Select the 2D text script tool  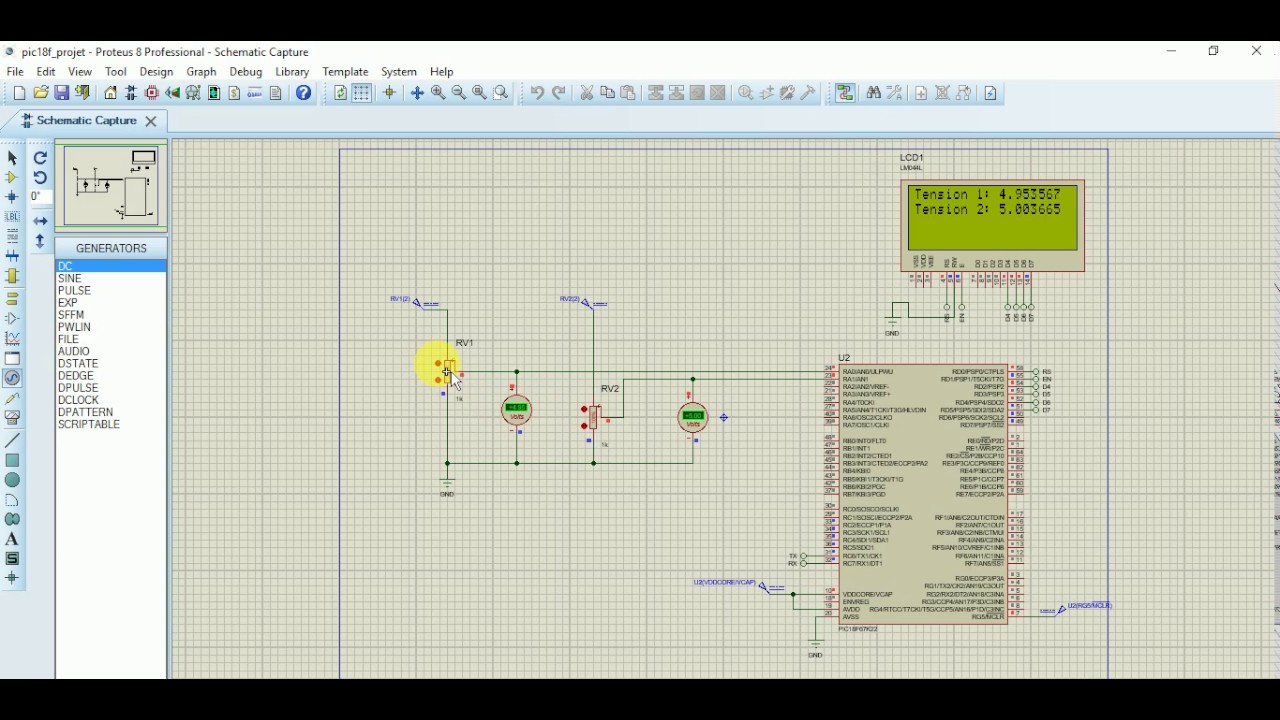12,236
